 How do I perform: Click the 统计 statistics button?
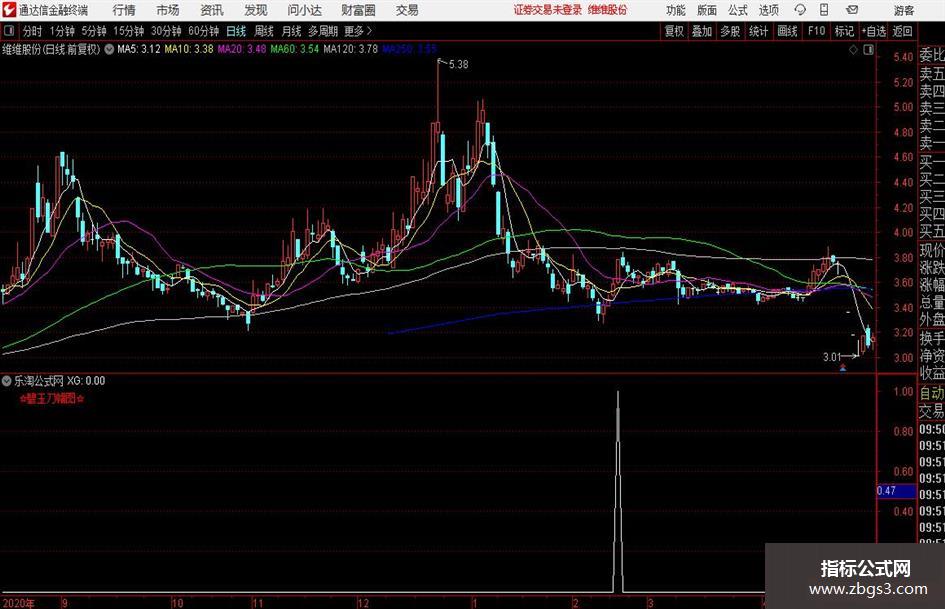coord(758,31)
